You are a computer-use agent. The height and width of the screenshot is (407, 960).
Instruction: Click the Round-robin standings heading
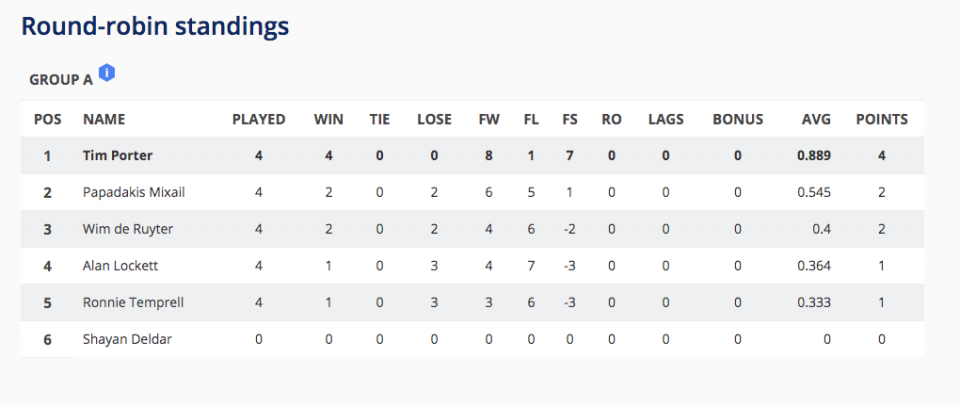(155, 26)
